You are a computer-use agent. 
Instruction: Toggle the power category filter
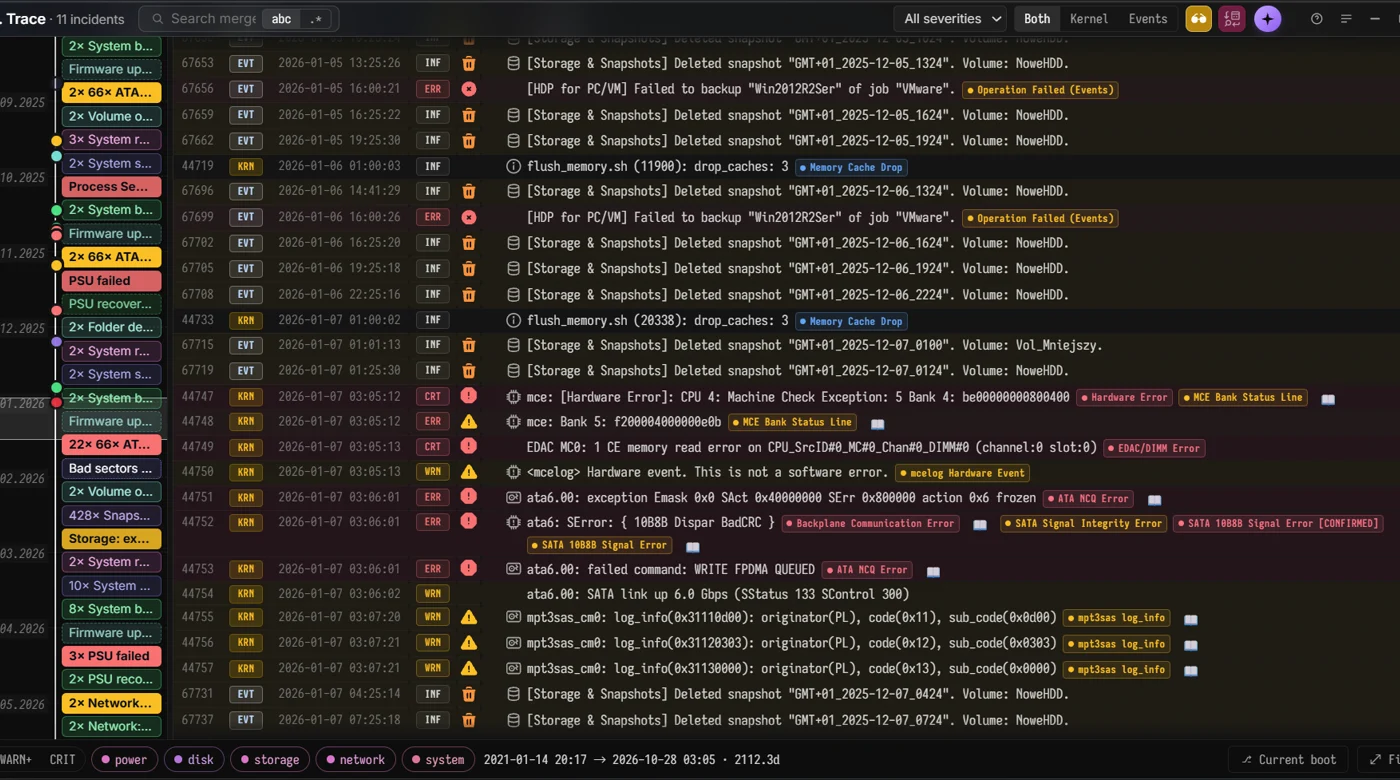click(124, 760)
